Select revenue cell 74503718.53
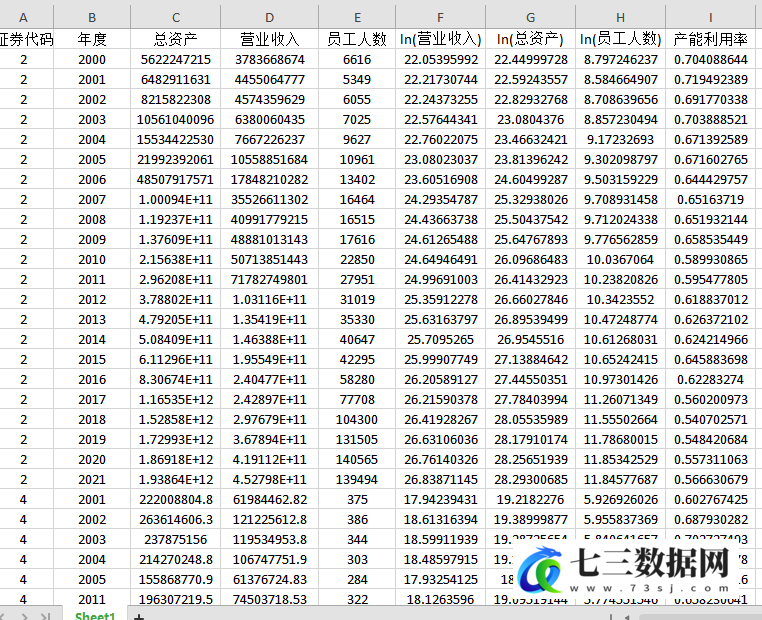 tap(269, 599)
